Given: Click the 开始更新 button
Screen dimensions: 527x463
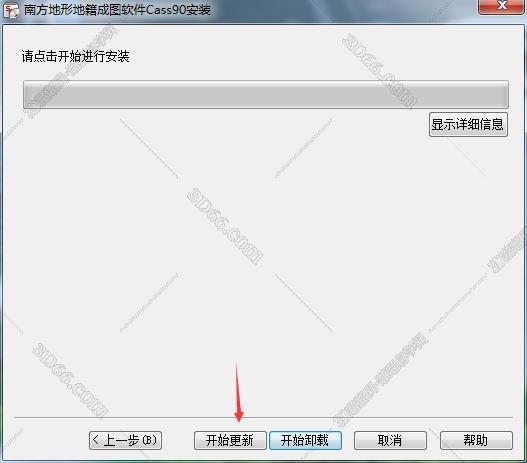Looking at the screenshot, I should pos(230,440).
